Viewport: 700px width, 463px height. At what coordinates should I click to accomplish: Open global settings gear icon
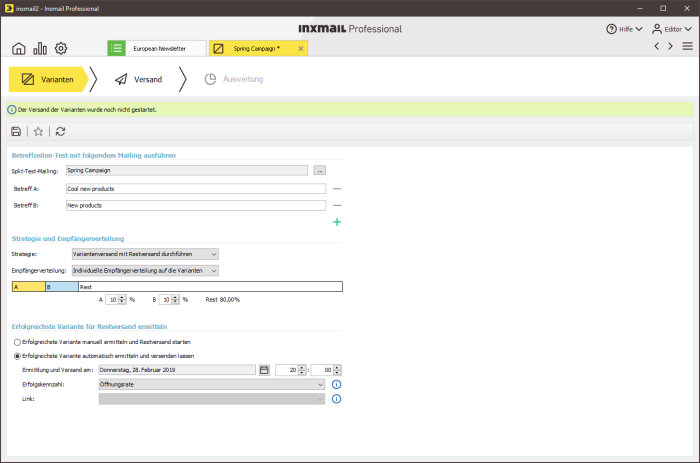61,48
